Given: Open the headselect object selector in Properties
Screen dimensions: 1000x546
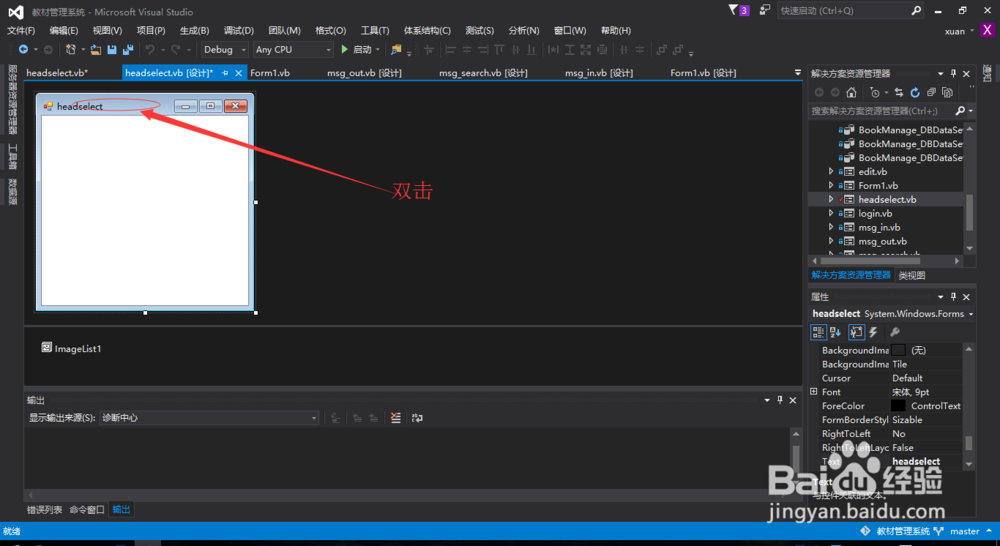Looking at the screenshot, I should [x=892, y=314].
